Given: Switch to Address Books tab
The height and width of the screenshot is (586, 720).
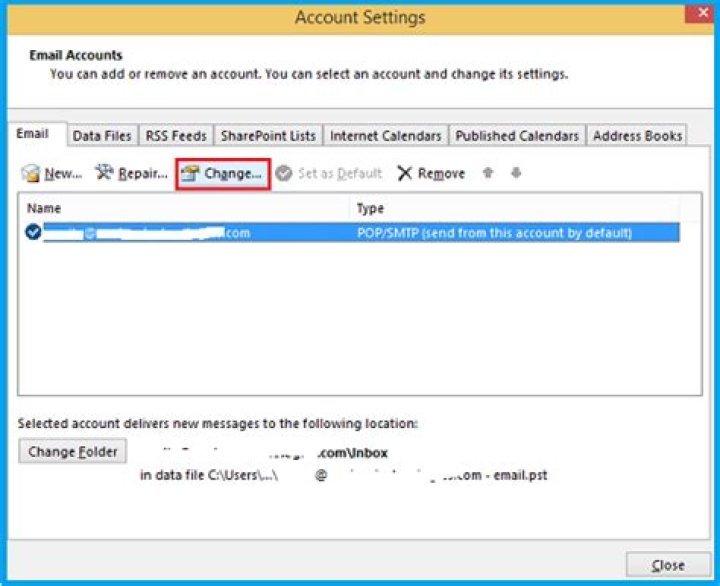Looking at the screenshot, I should point(637,136).
